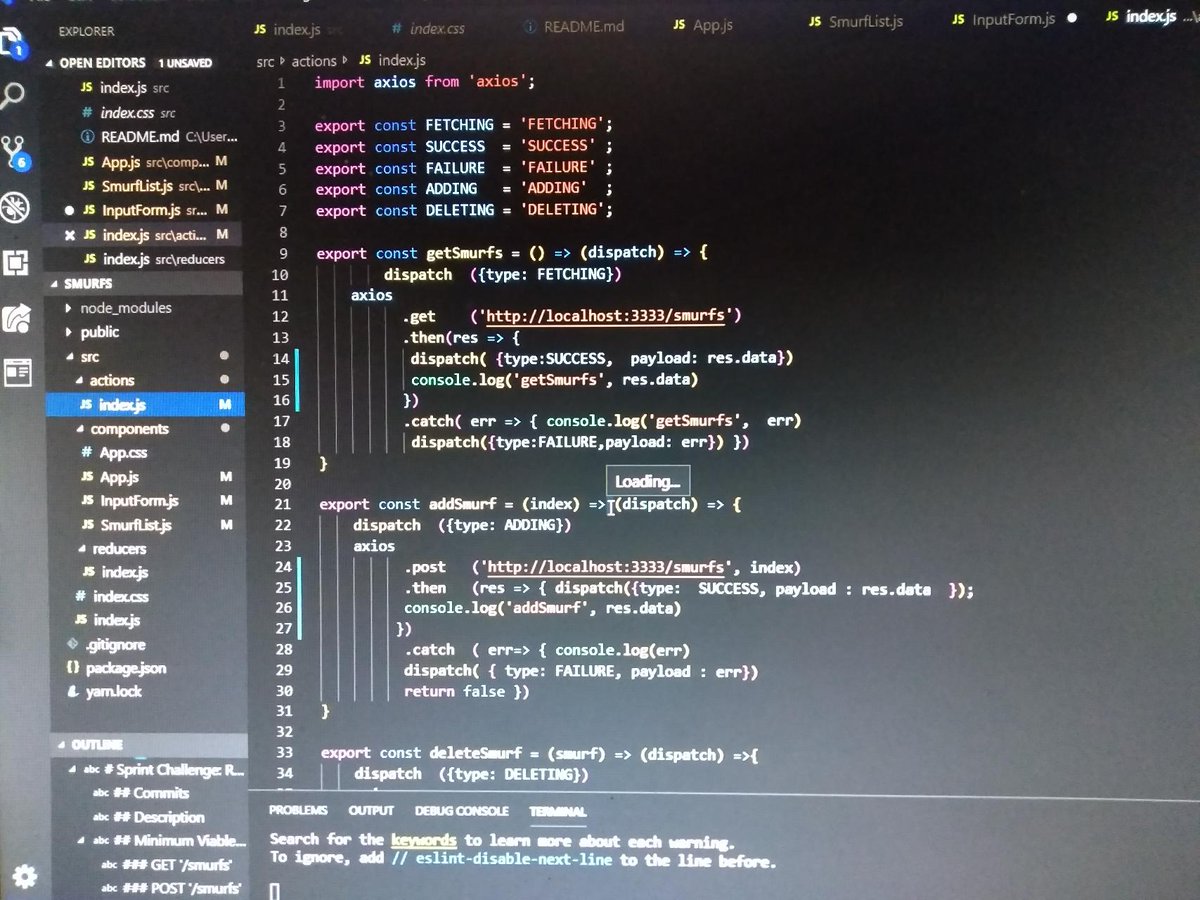Open the DEBUG CONSOLE panel tab
Viewport: 1200px width, 900px height.
461,811
